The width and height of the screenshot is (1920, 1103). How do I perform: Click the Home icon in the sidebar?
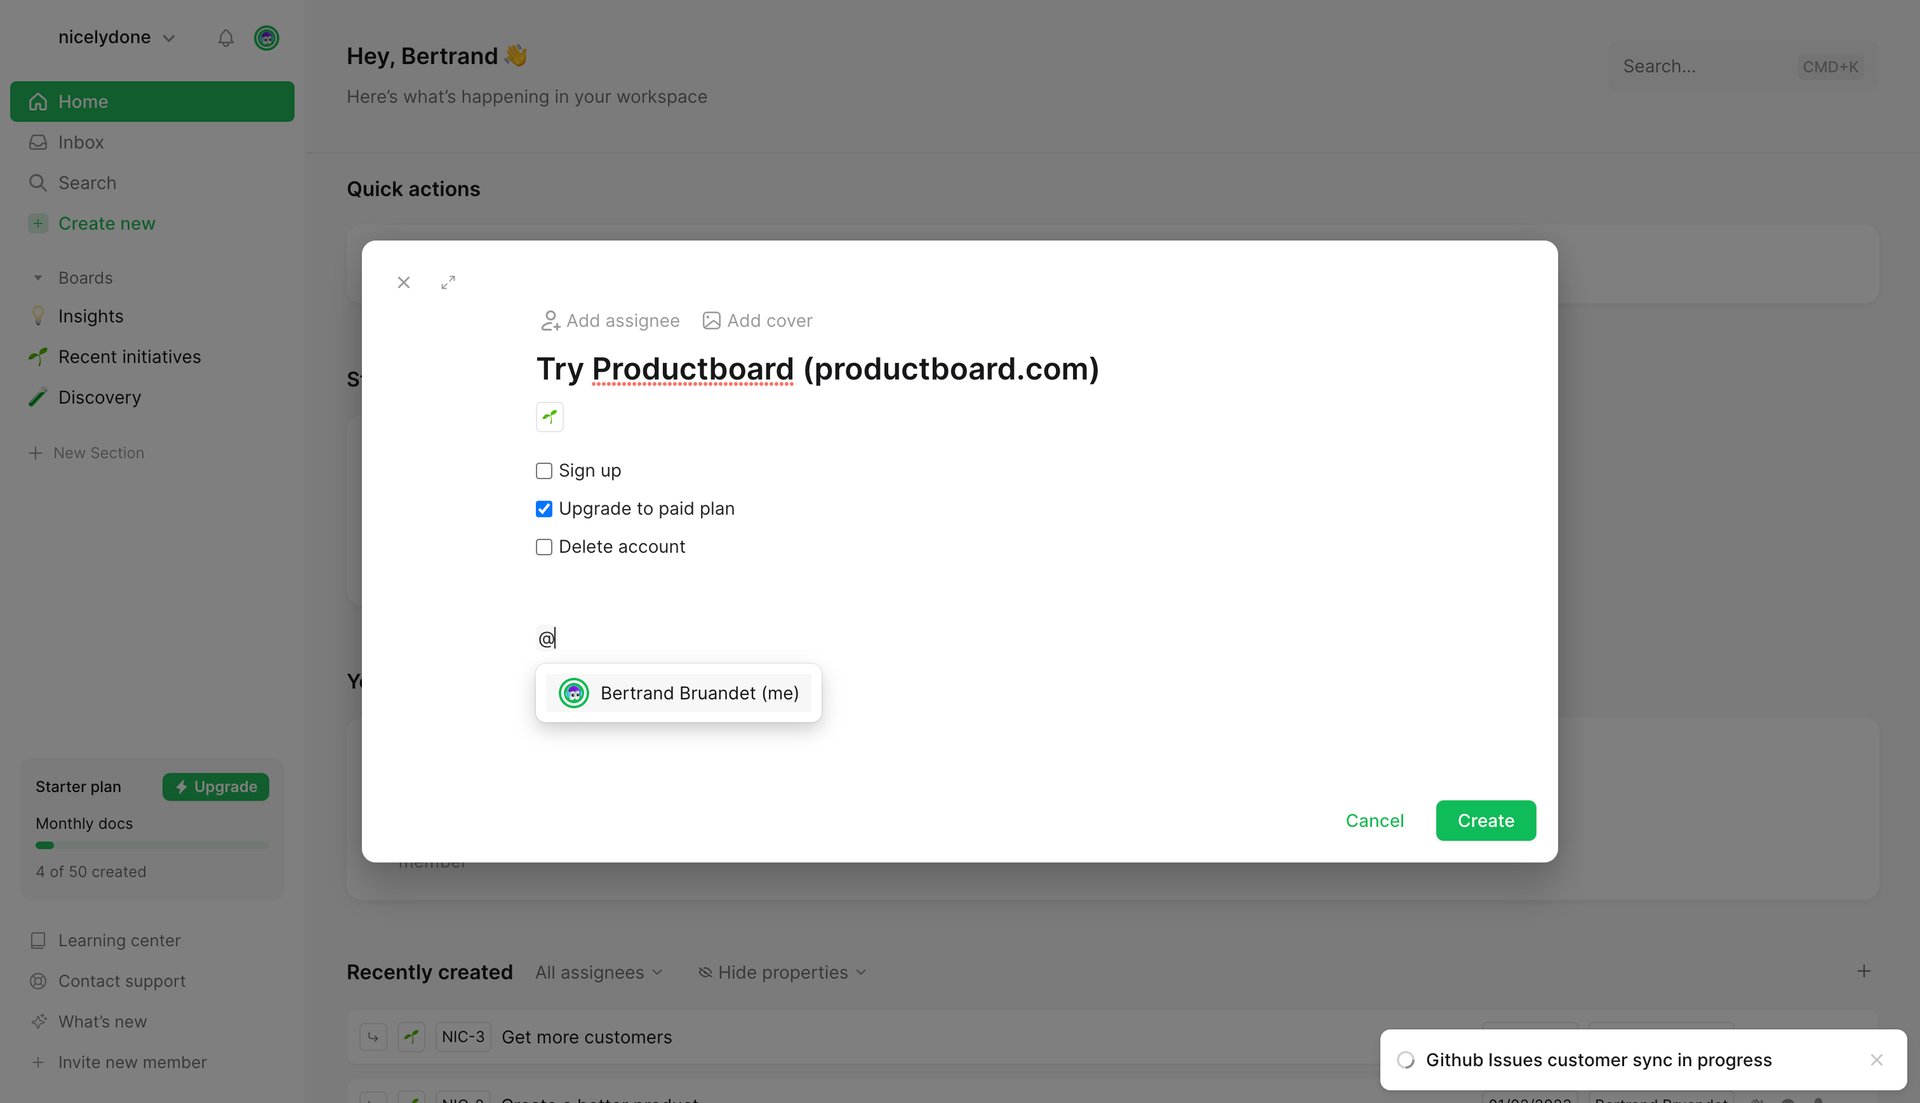38,101
